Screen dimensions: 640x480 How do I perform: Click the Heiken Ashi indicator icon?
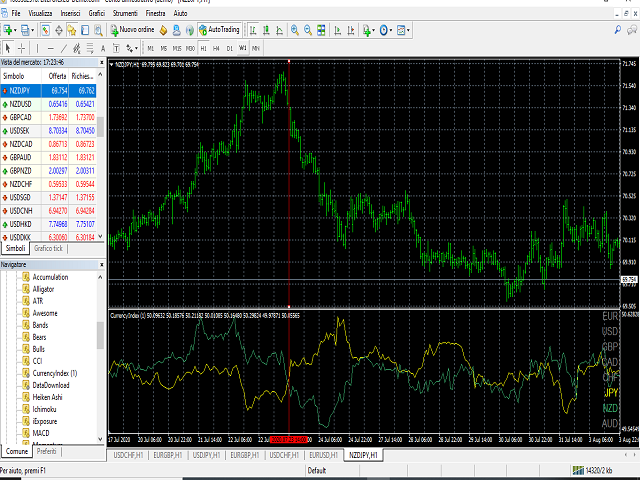click(x=26, y=397)
